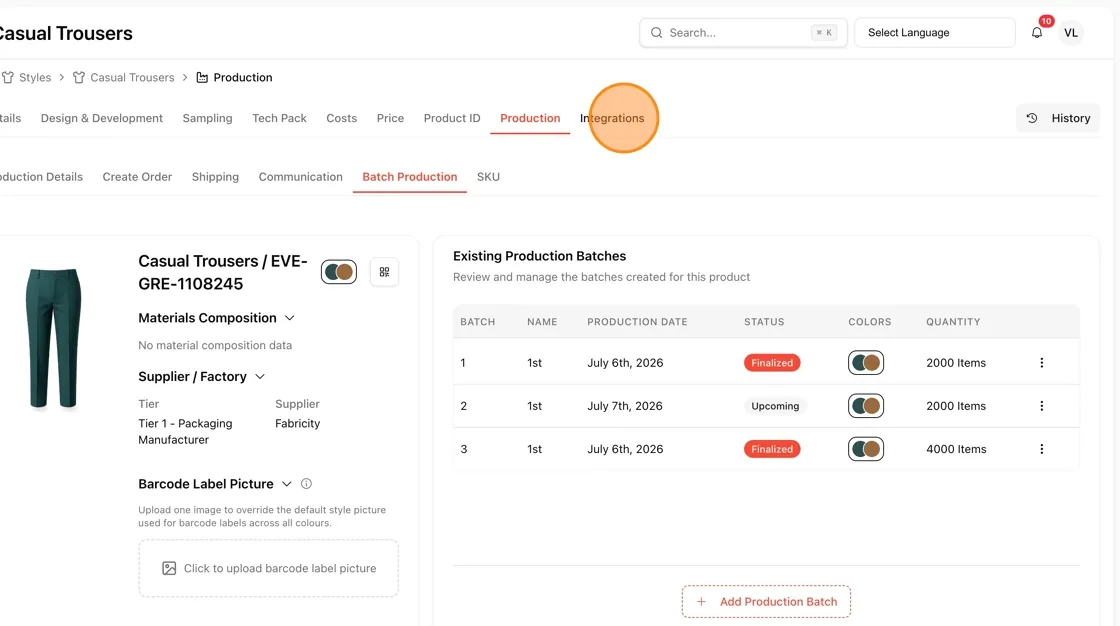Click the history clock icon
The width and height of the screenshot is (1120, 626).
pyautogui.click(x=1032, y=119)
